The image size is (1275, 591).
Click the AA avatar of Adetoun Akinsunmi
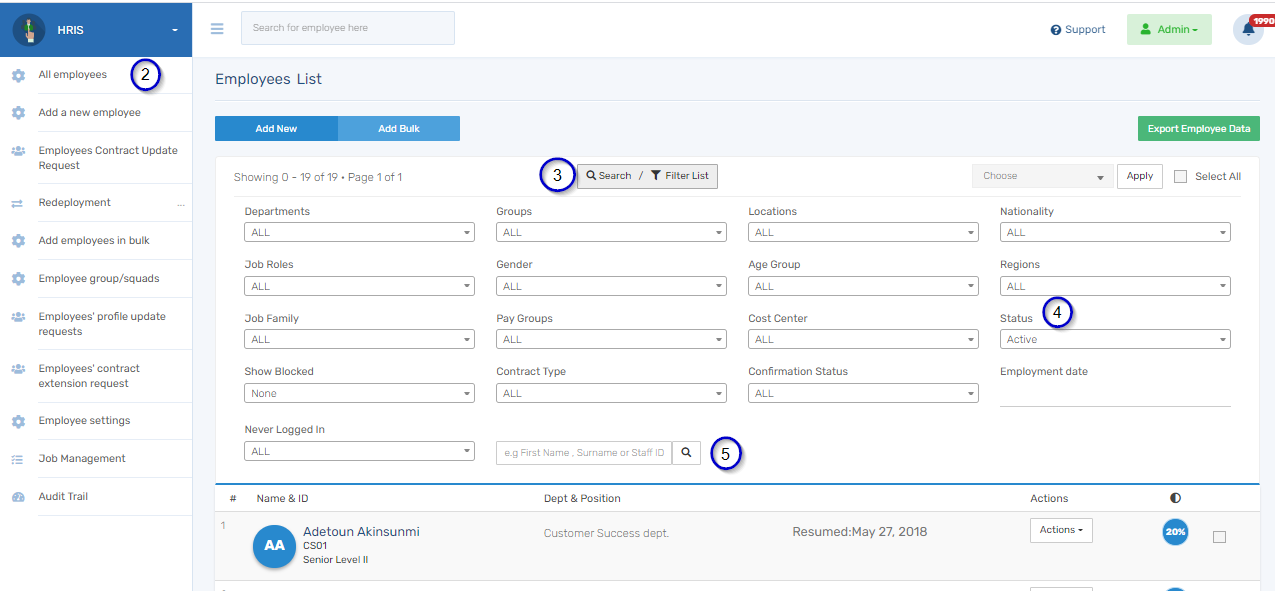coord(274,546)
